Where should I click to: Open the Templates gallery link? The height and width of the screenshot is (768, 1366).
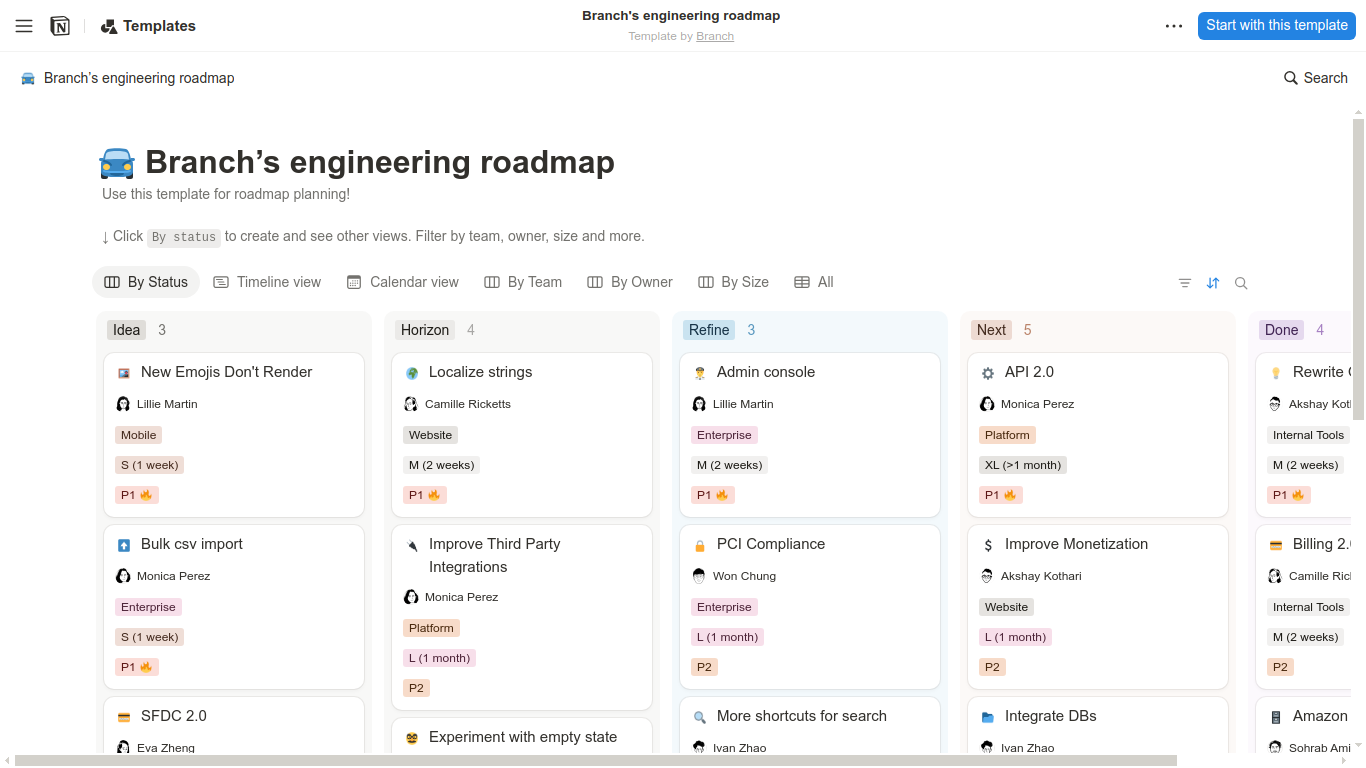click(148, 26)
